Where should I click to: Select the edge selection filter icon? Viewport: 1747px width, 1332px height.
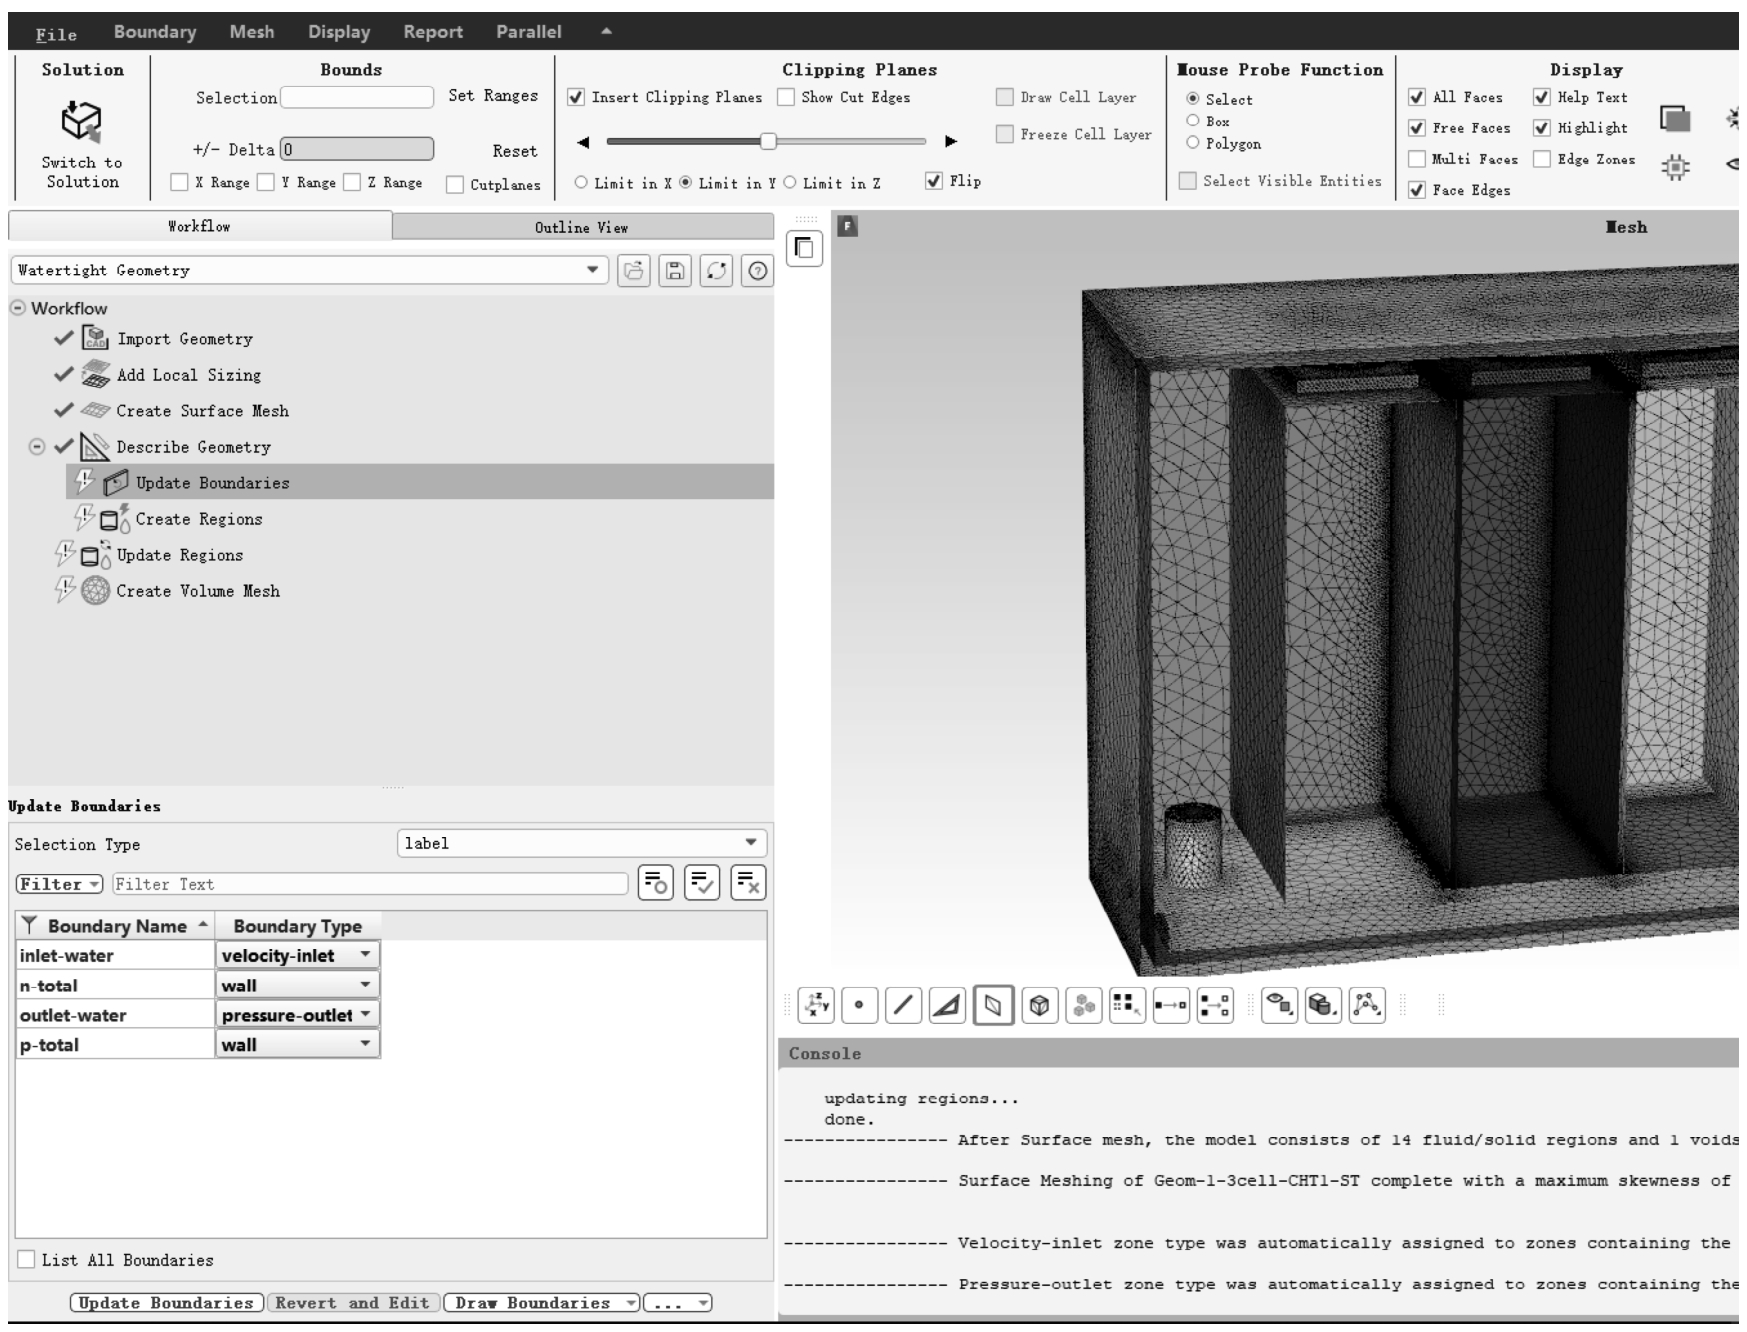tap(903, 1005)
